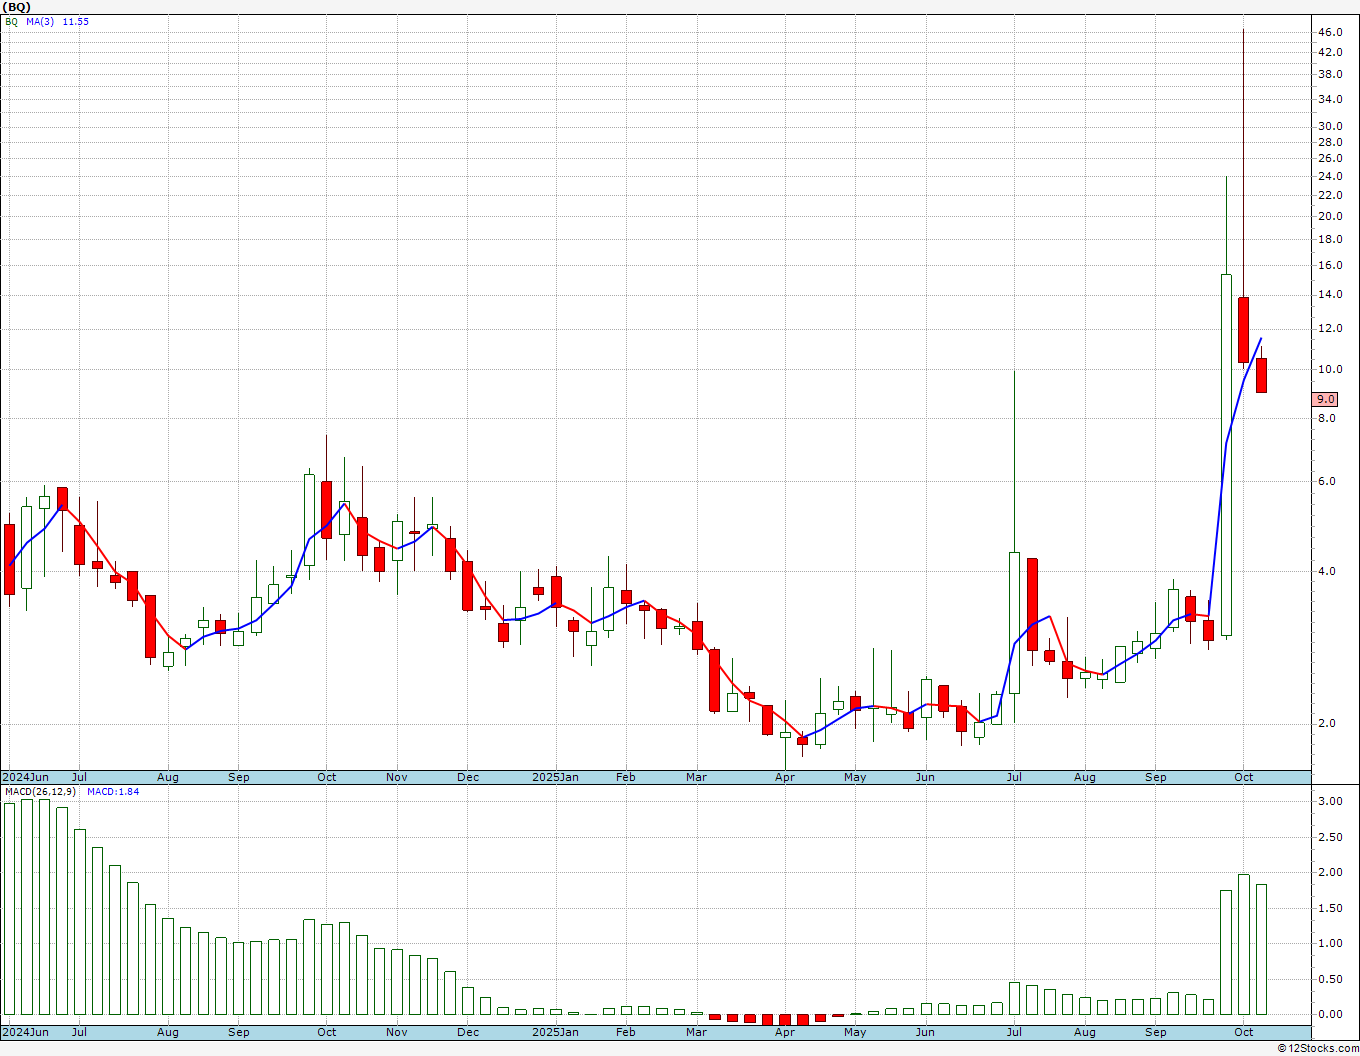Select the 42.0 price axis label
Viewport: 1360px width, 1056px height.
[1330, 53]
